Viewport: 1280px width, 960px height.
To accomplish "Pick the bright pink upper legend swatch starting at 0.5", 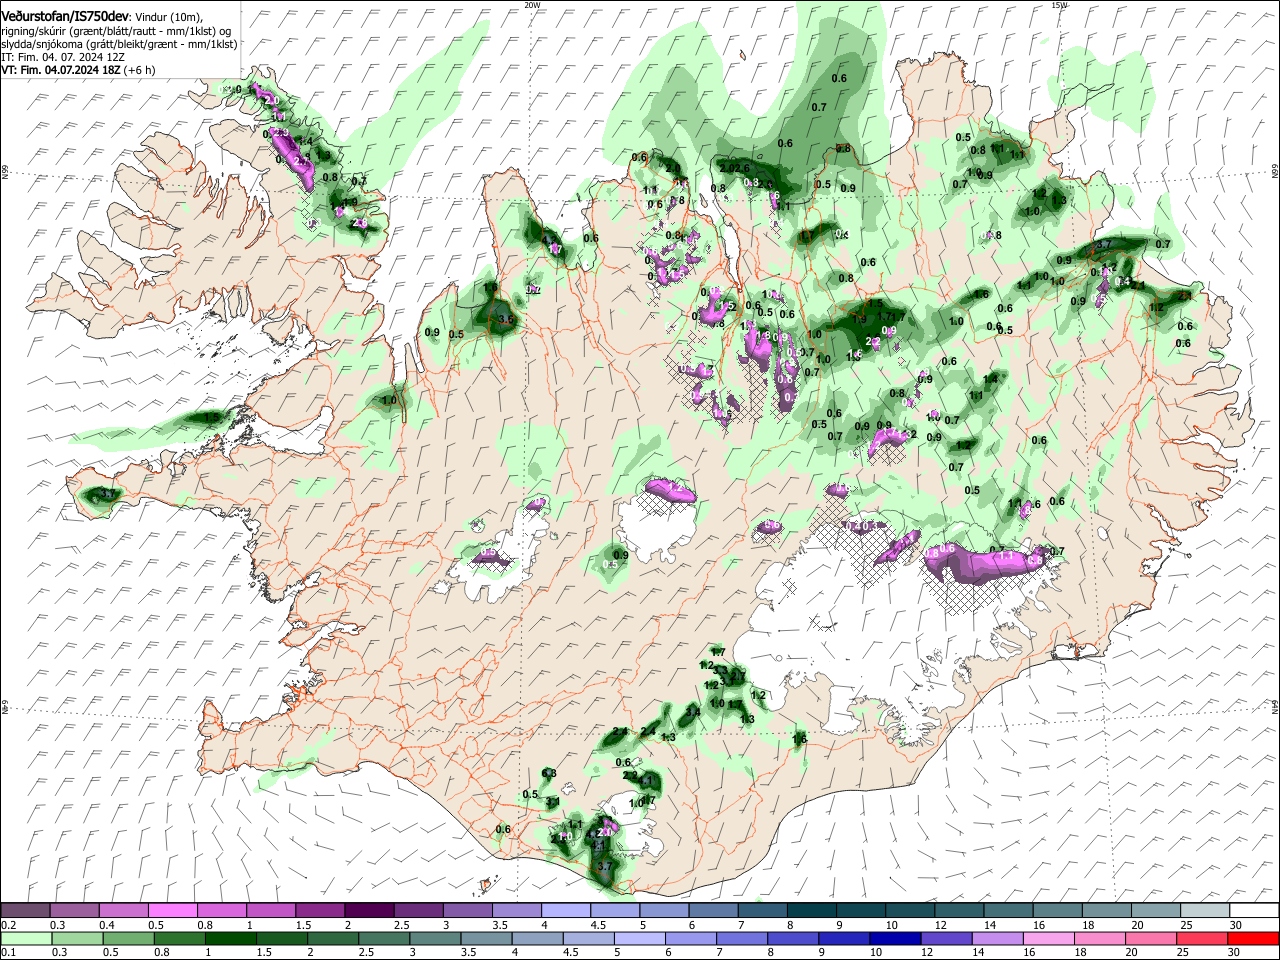I will [x=173, y=911].
